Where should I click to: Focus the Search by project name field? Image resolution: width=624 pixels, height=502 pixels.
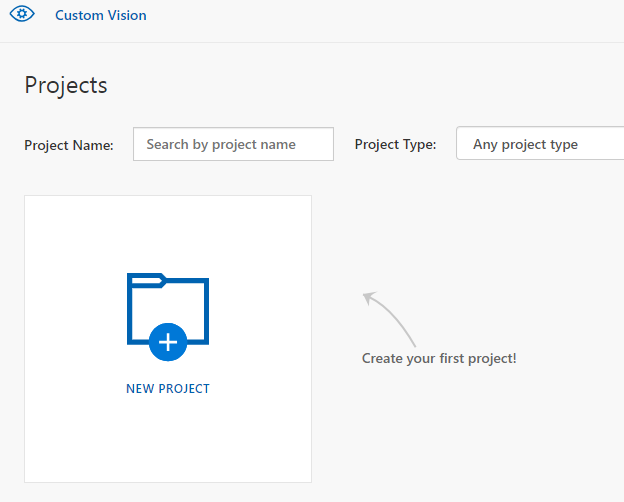point(233,144)
